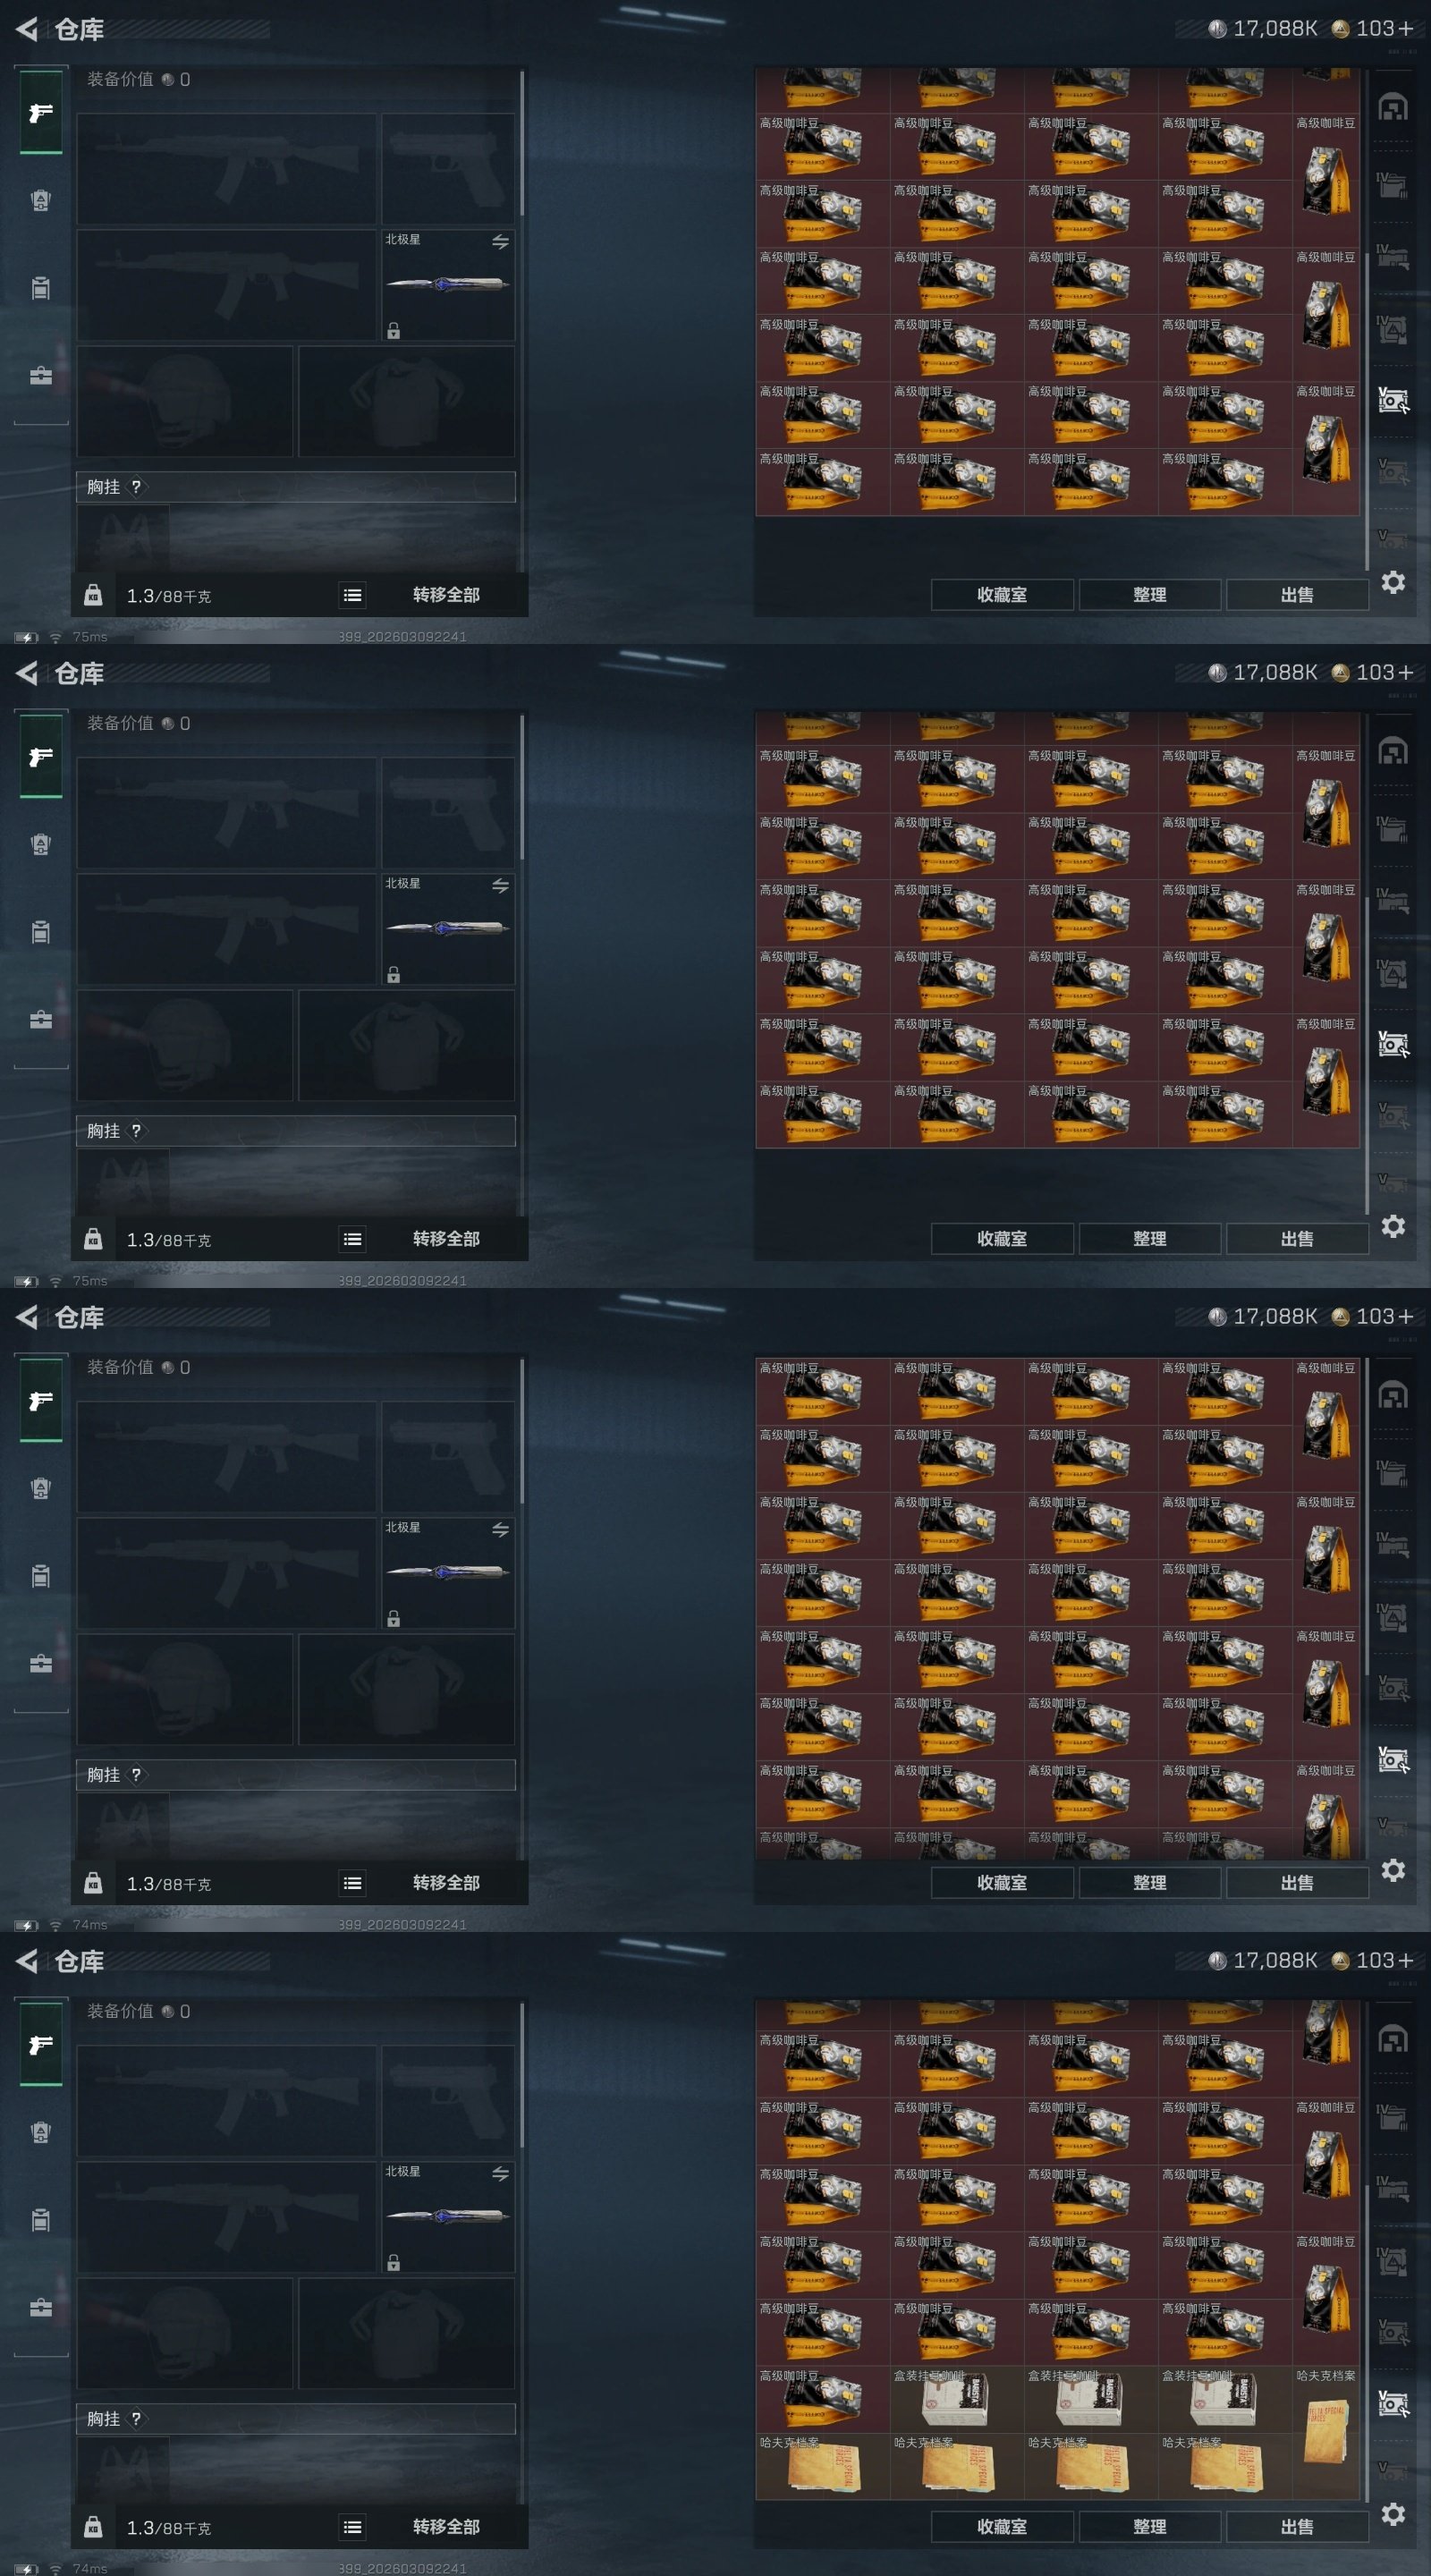
Task: Open the 胸挂 question mark help in topmost view
Action: 137,487
